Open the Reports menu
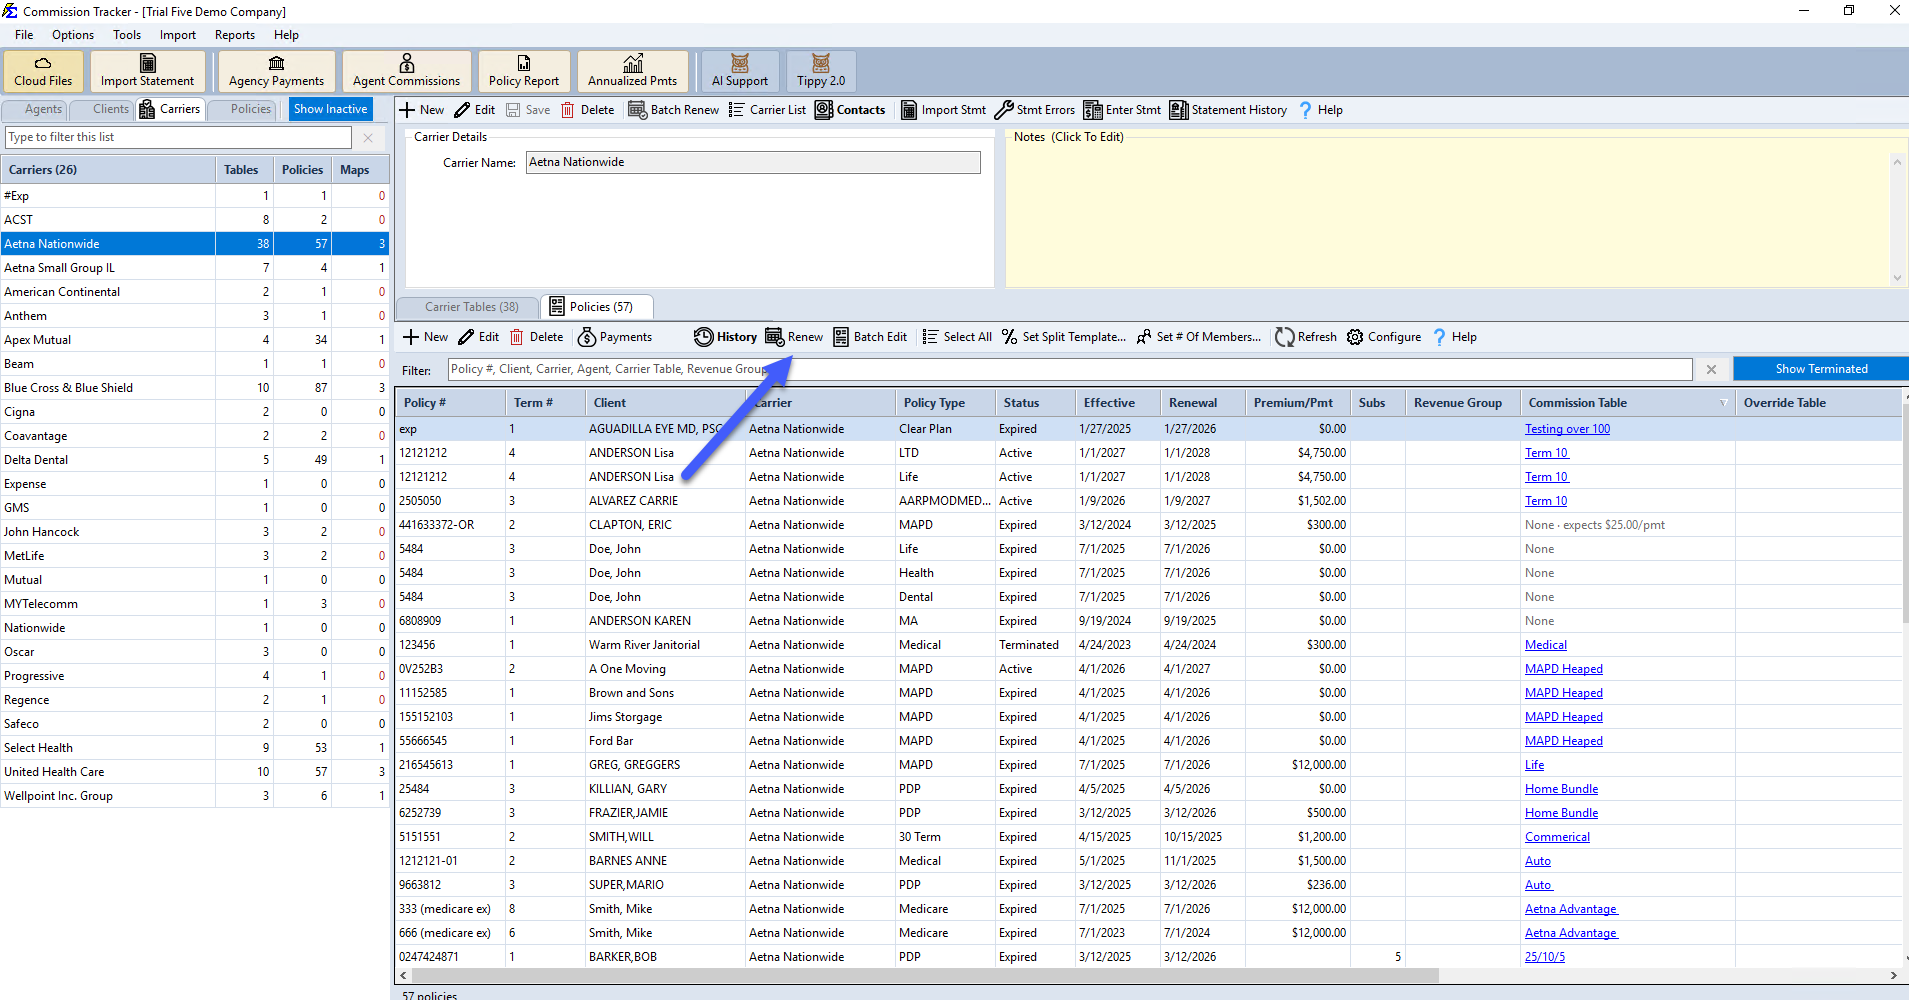The width and height of the screenshot is (1909, 1000). (x=235, y=35)
